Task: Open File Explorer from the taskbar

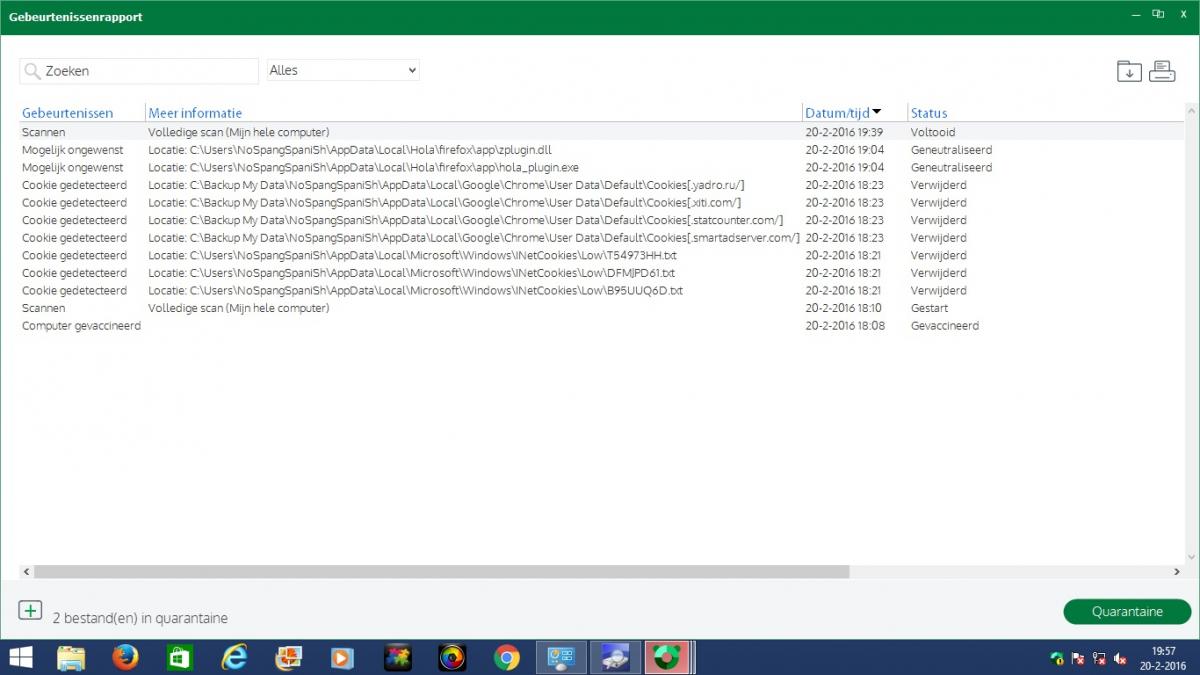Action: tap(71, 657)
